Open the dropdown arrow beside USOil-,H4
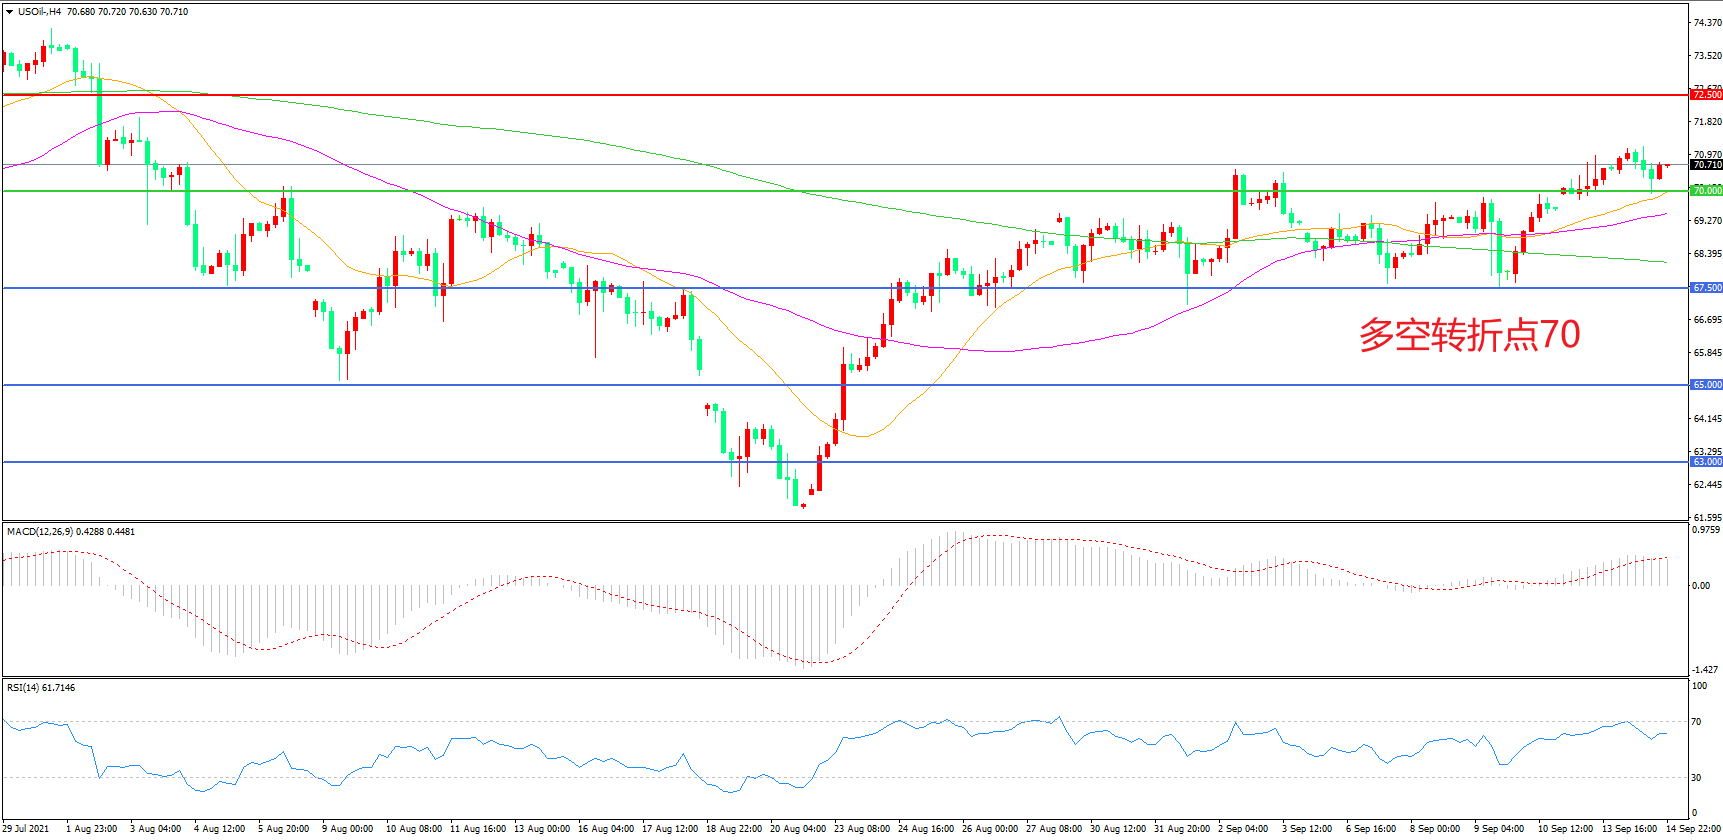The image size is (1723, 840). (x=10, y=12)
